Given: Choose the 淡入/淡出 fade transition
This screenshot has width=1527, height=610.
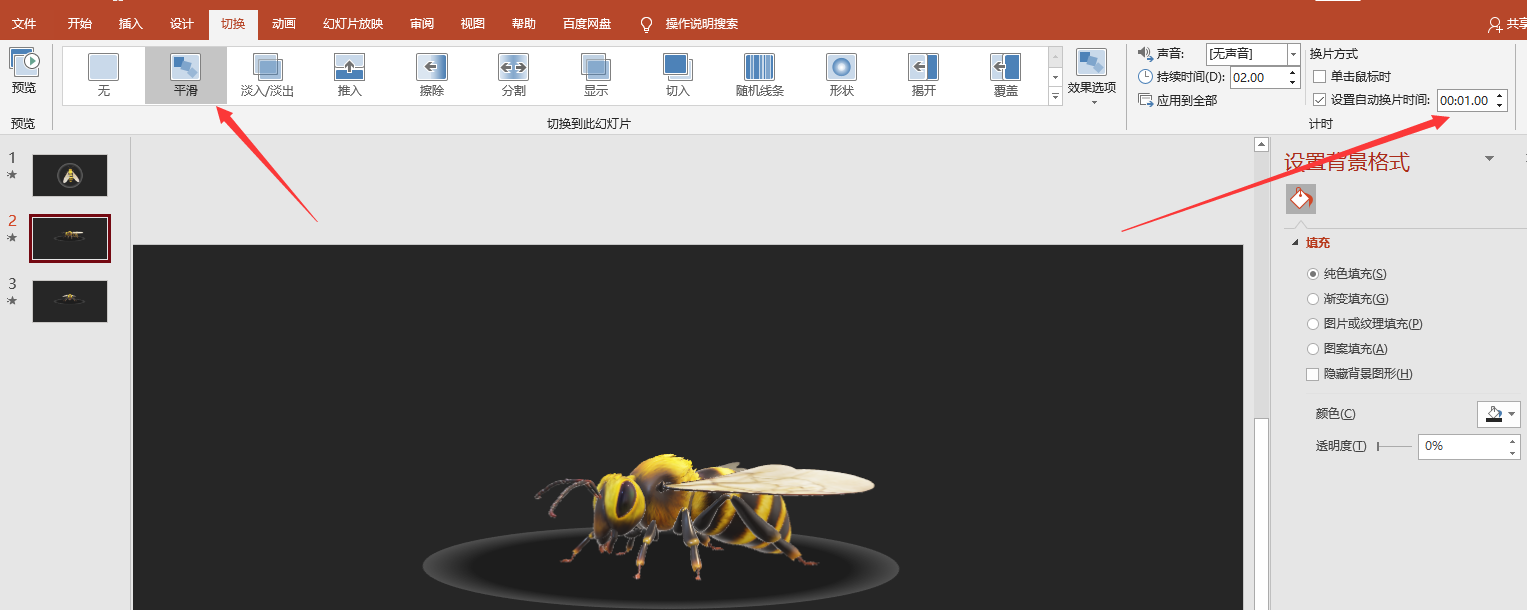Looking at the screenshot, I should 267,75.
